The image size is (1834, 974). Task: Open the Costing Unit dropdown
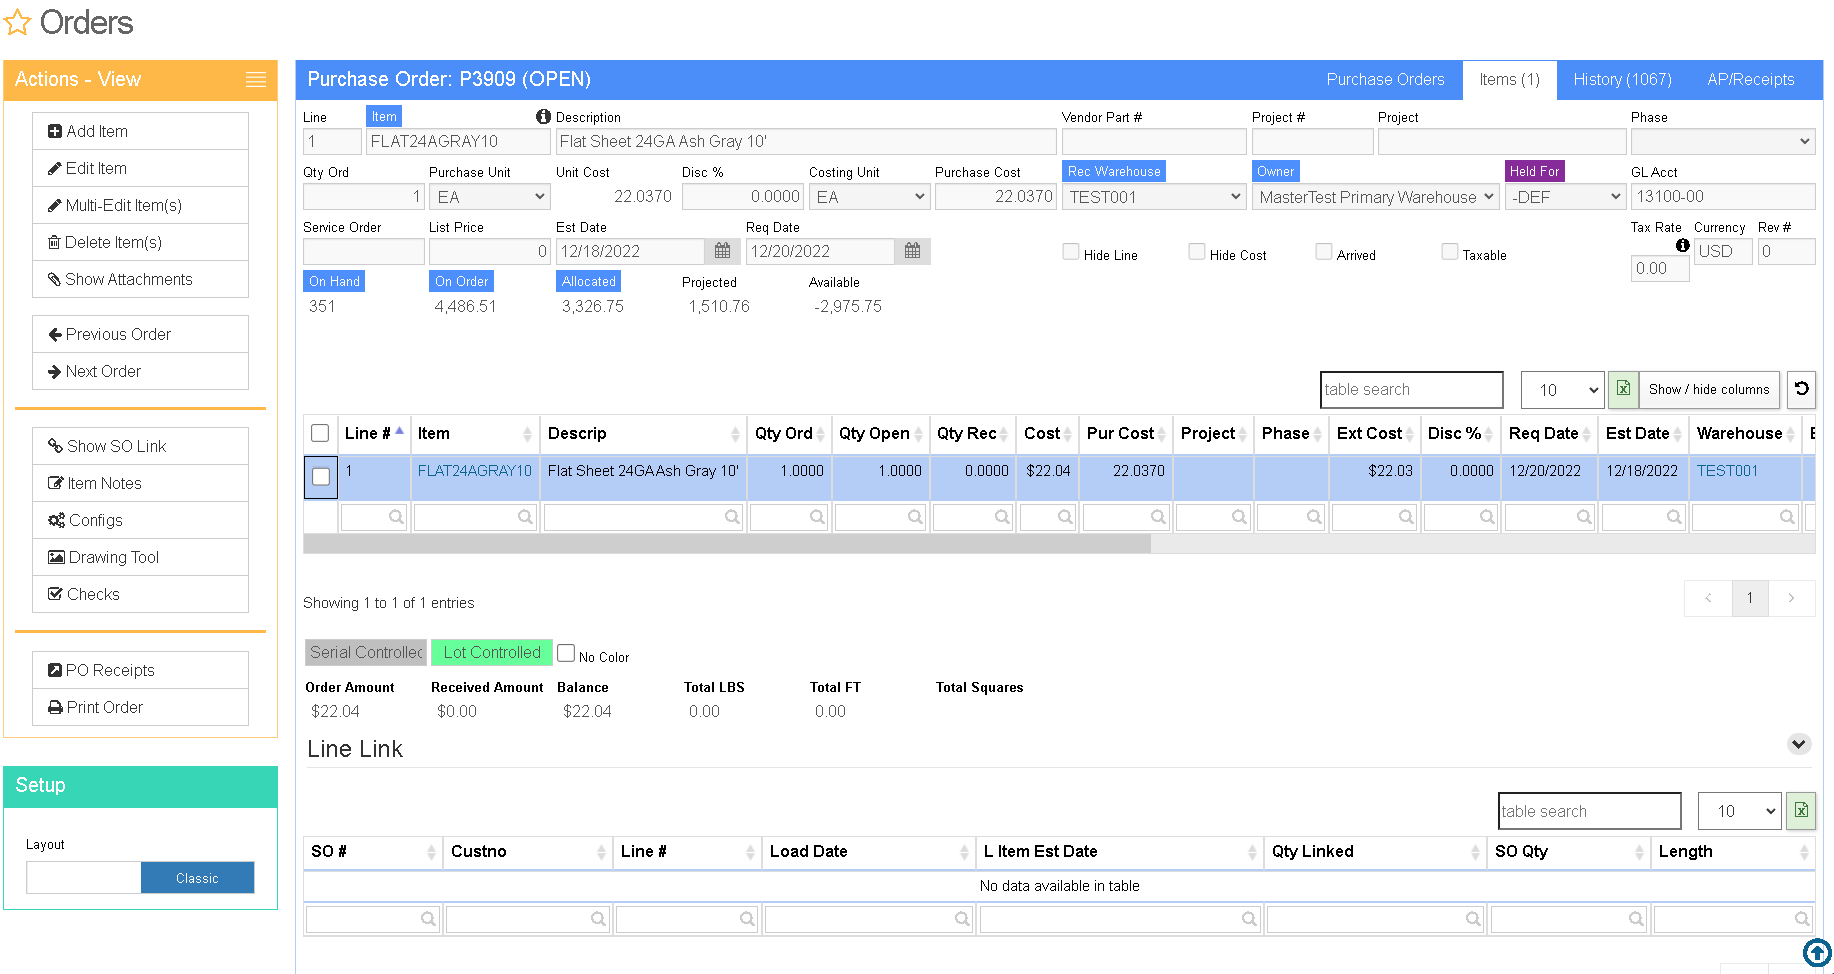point(870,197)
